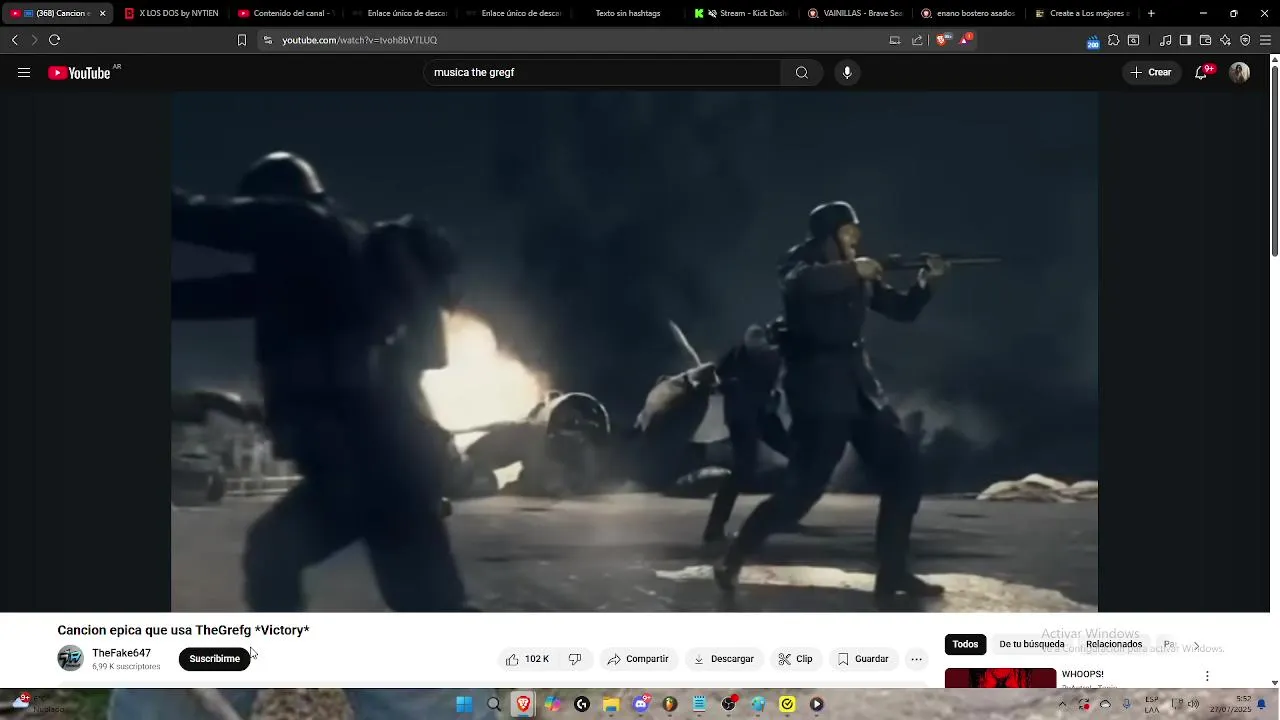Show hidden system tray icons chevron
This screenshot has height=720, width=1280.
1062,704
